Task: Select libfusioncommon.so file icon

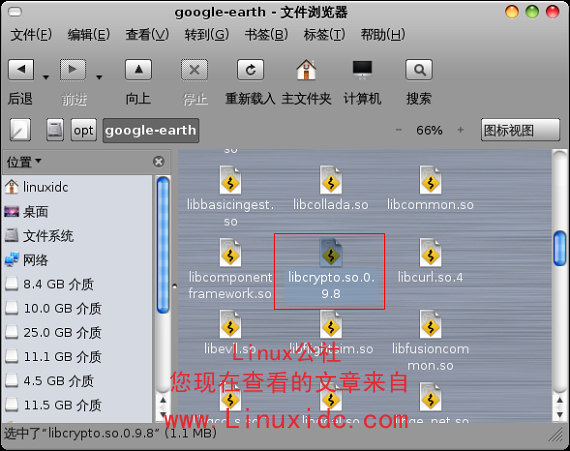Action: pos(430,325)
